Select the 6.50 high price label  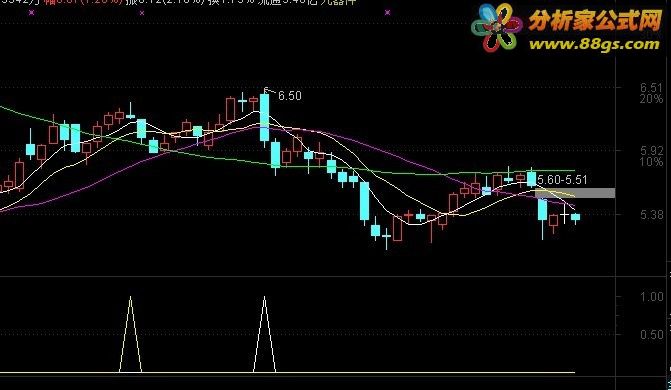point(290,96)
